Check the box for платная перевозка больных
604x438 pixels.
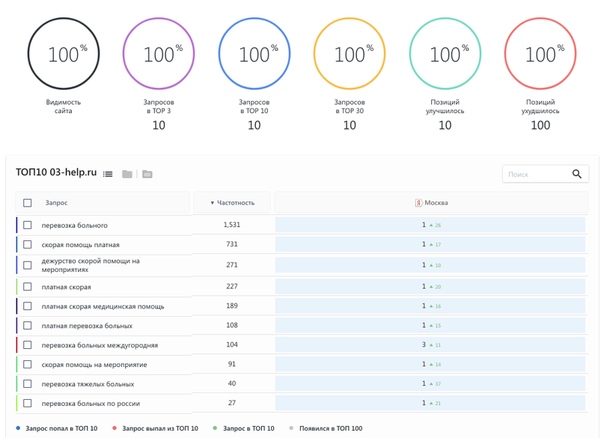point(27,326)
